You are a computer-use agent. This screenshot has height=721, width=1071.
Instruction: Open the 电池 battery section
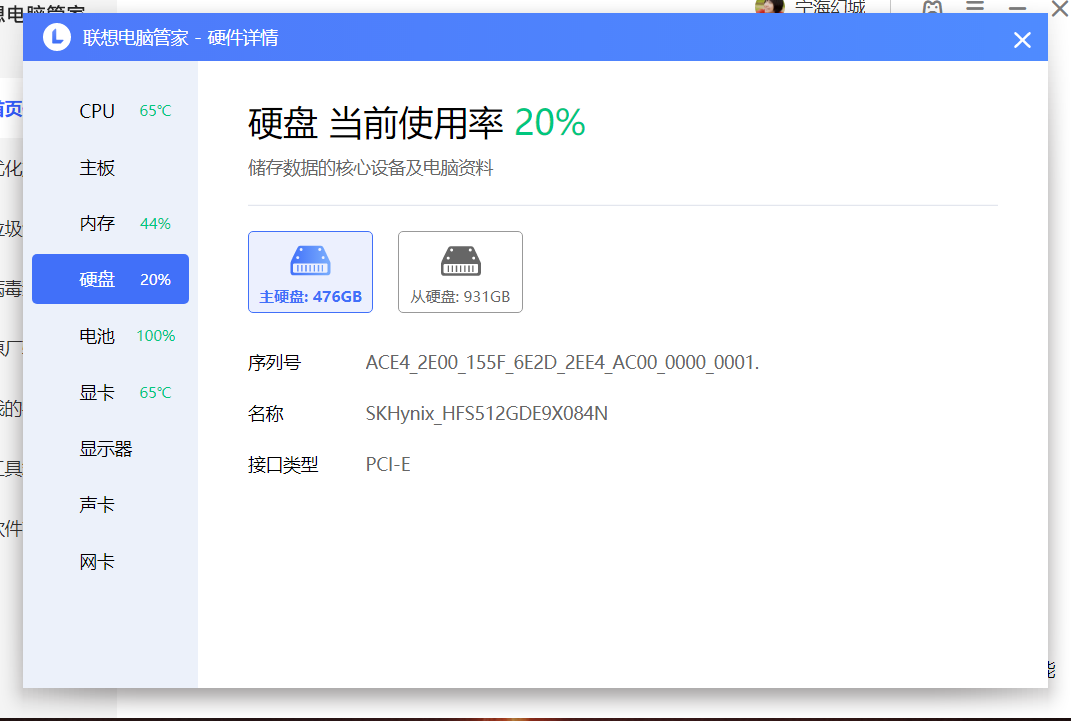(x=110, y=336)
